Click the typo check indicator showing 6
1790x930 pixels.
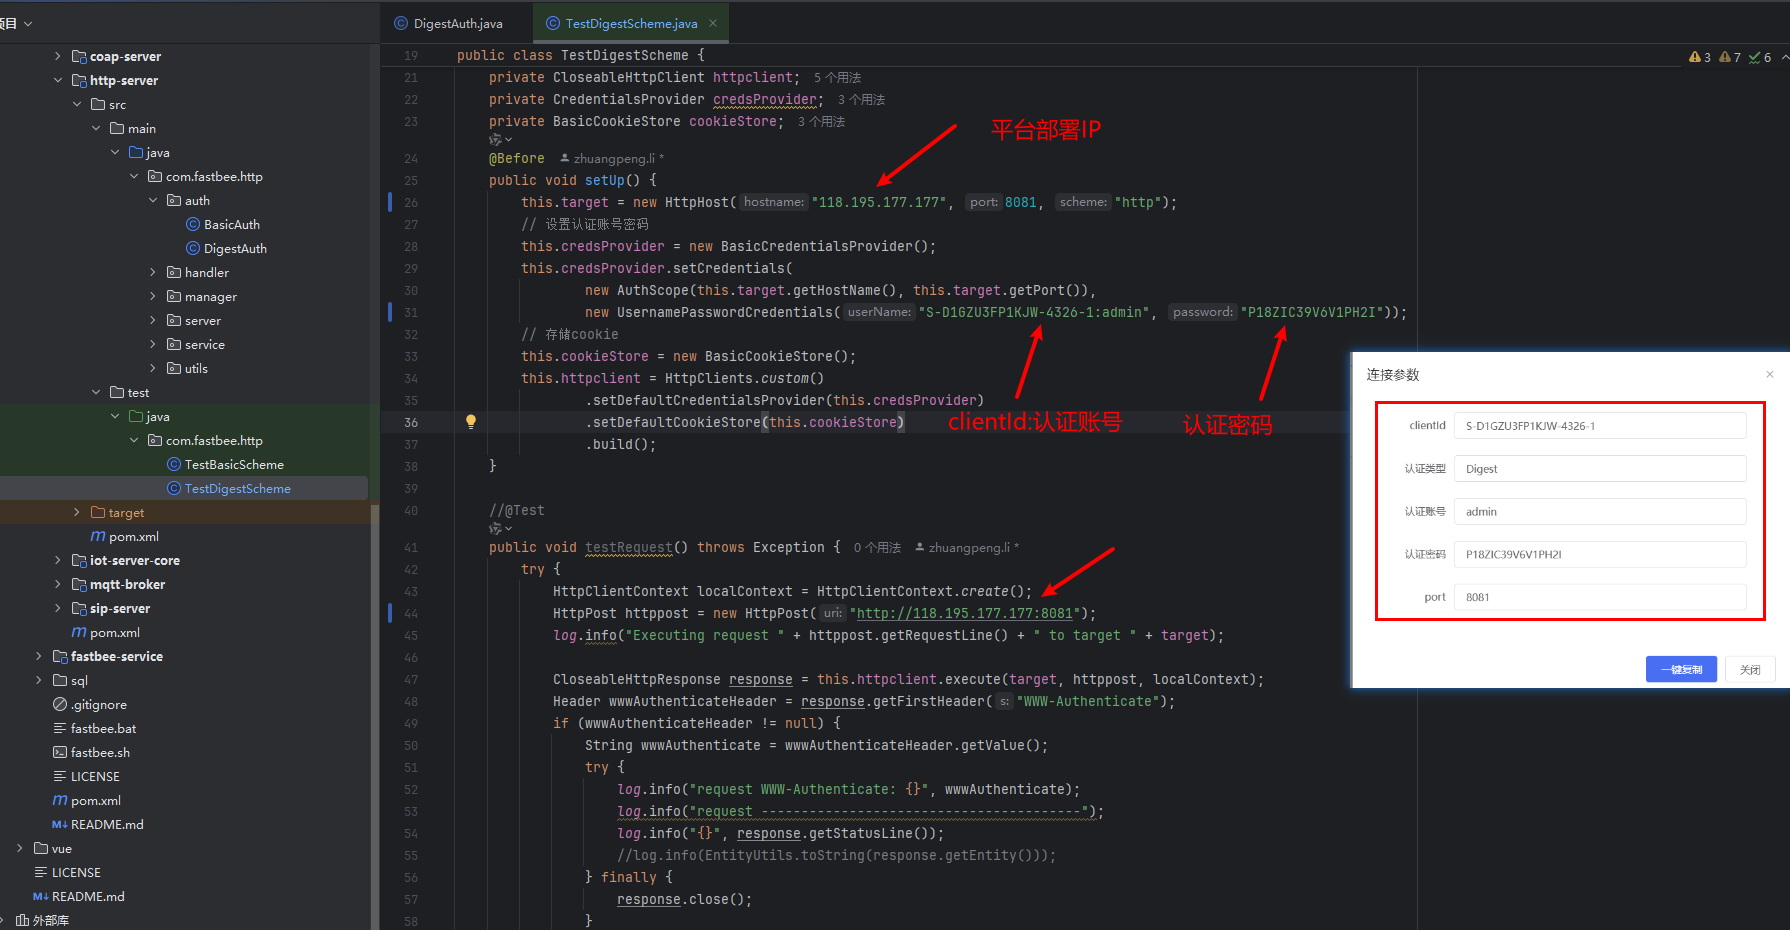[1760, 57]
